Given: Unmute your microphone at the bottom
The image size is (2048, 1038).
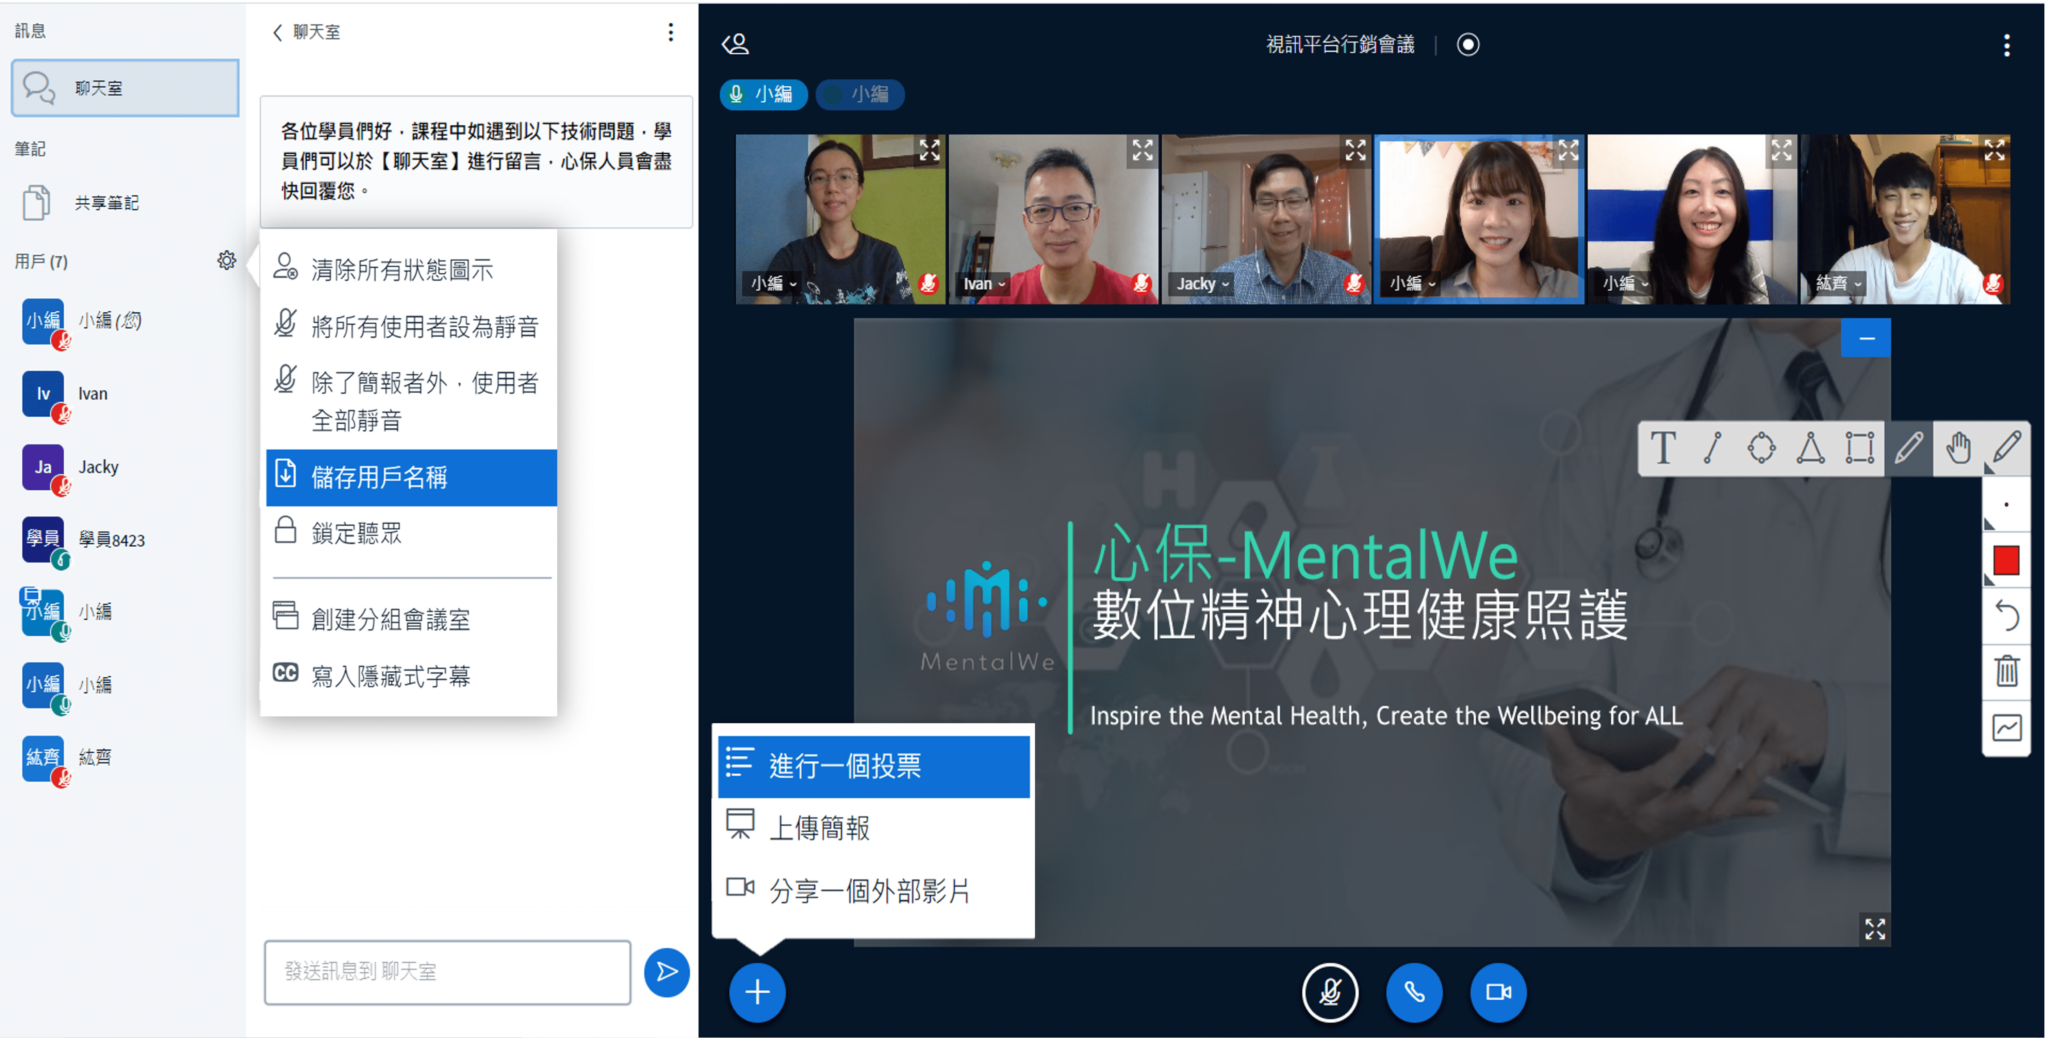Looking at the screenshot, I should pyautogui.click(x=1330, y=993).
